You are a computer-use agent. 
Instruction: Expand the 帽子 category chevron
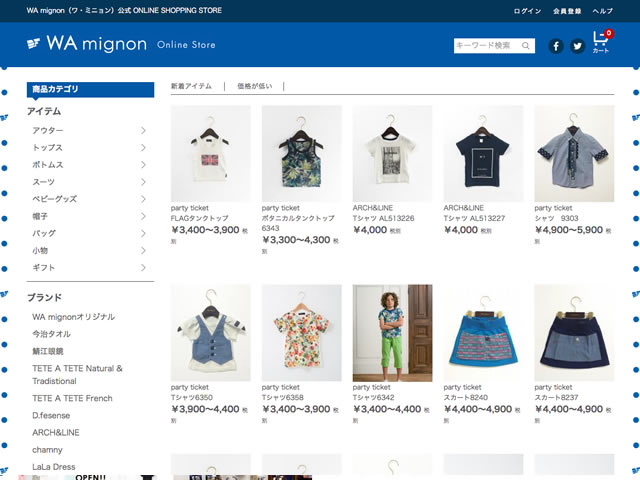(143, 216)
